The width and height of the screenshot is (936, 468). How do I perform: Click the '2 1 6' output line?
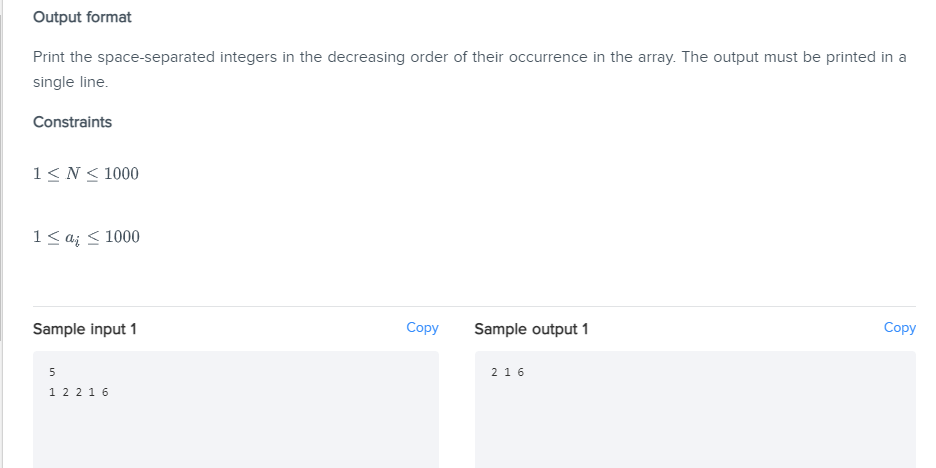507,372
